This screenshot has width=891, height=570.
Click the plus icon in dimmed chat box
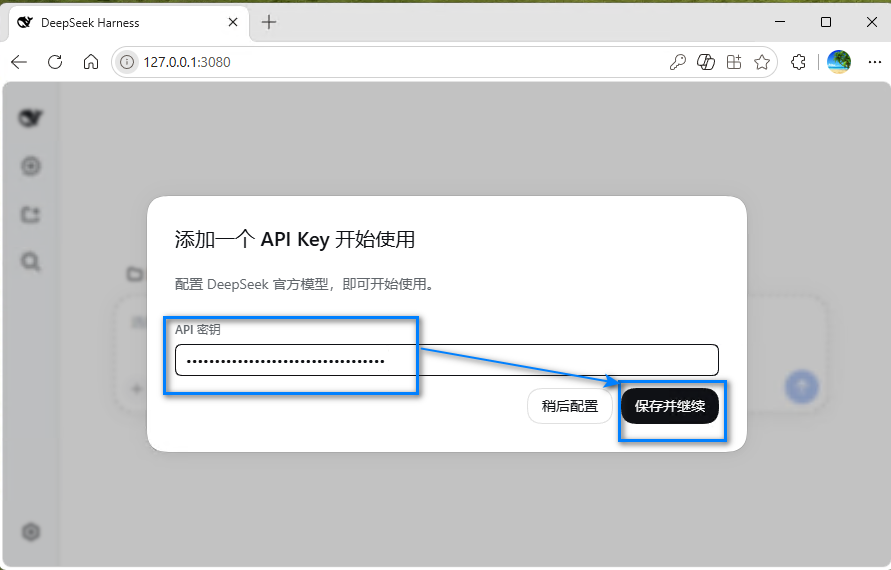136,389
